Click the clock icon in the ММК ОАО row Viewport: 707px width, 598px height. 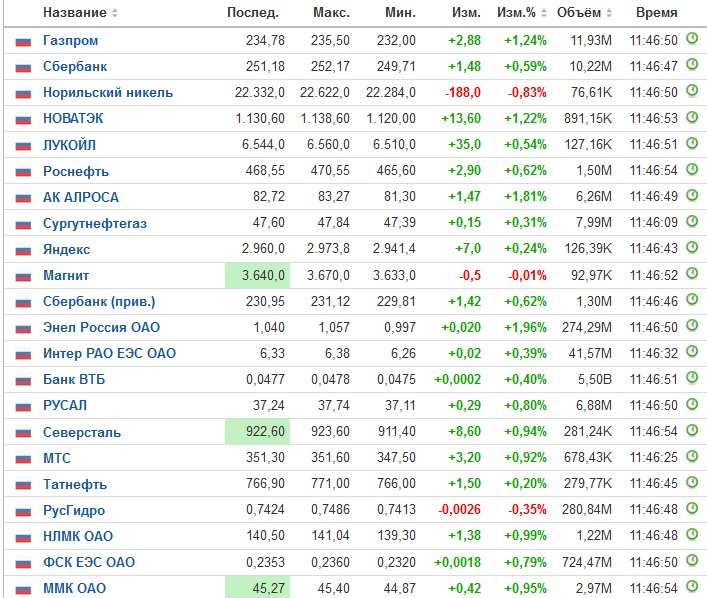[x=692, y=586]
